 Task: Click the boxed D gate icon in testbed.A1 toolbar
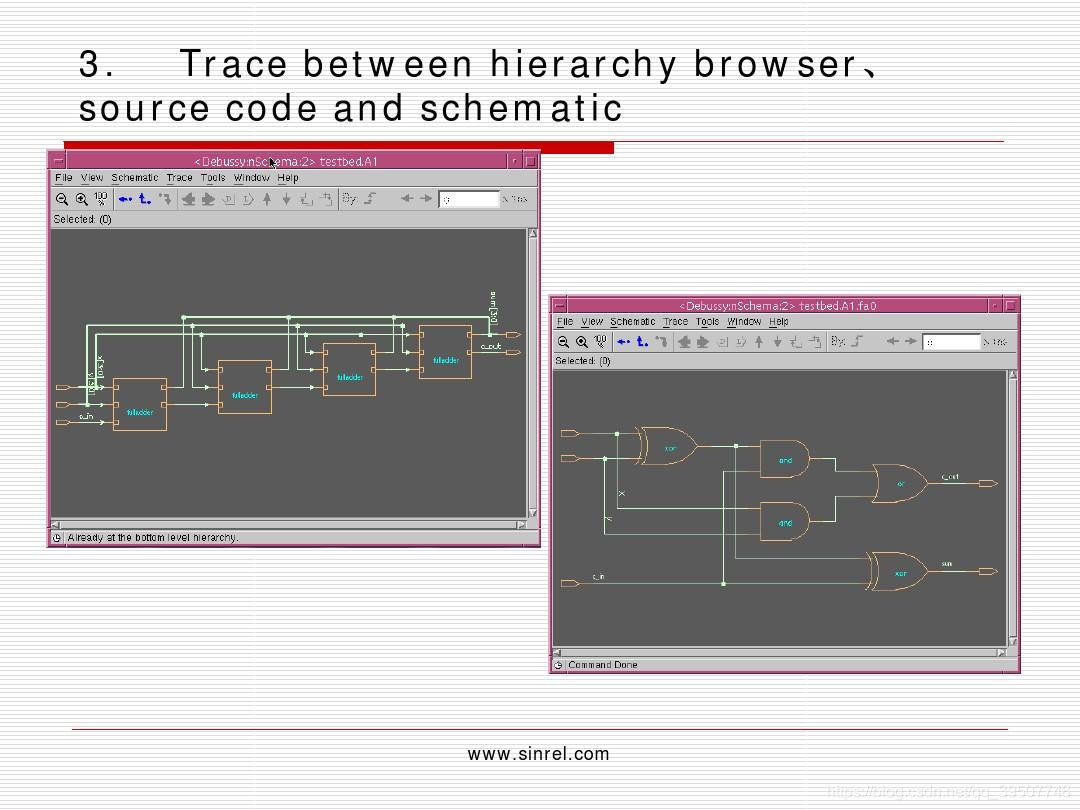tap(228, 199)
